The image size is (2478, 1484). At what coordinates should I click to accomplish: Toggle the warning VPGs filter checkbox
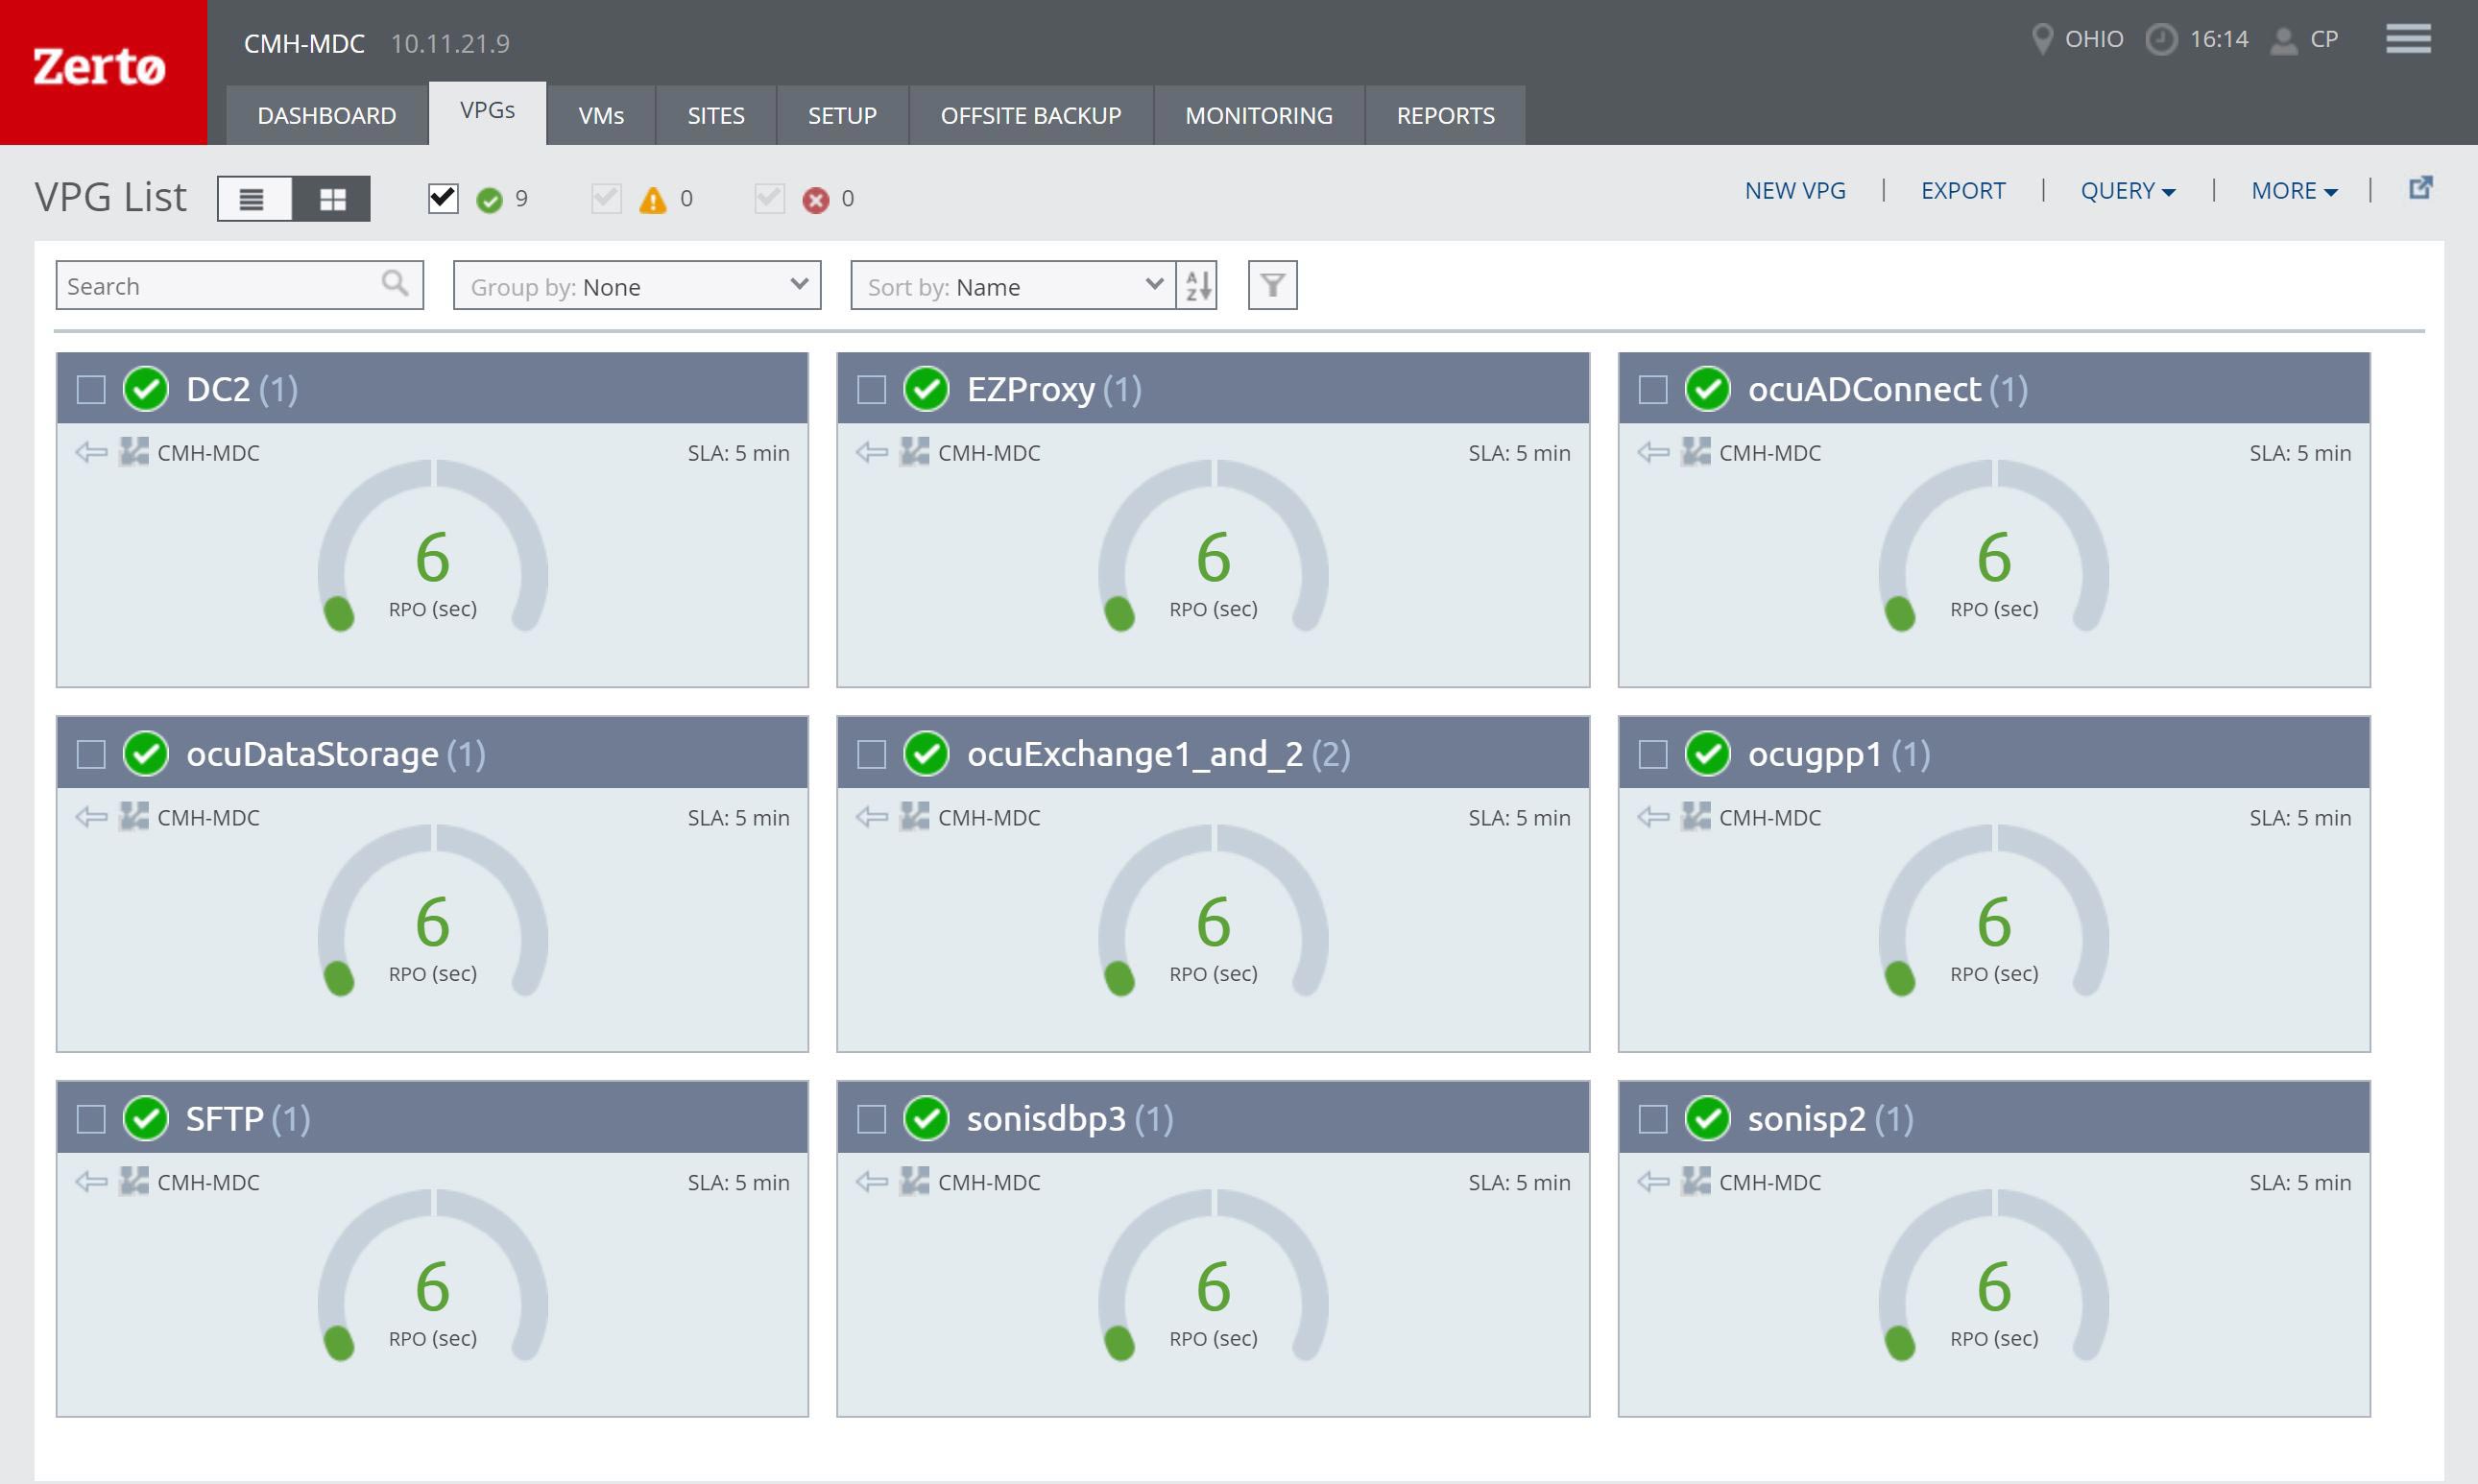606,198
